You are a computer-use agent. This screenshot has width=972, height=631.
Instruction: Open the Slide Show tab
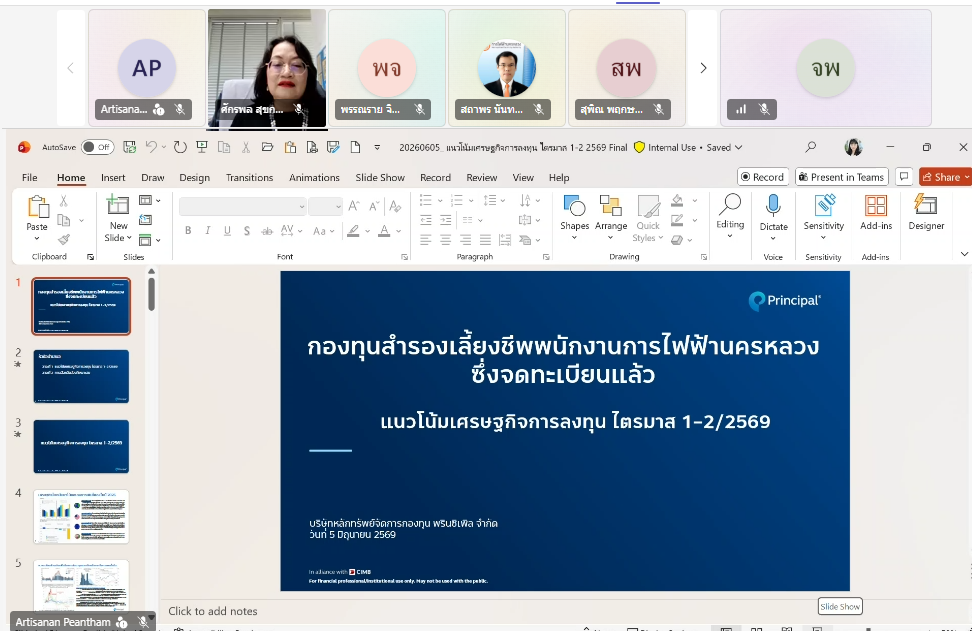[380, 177]
